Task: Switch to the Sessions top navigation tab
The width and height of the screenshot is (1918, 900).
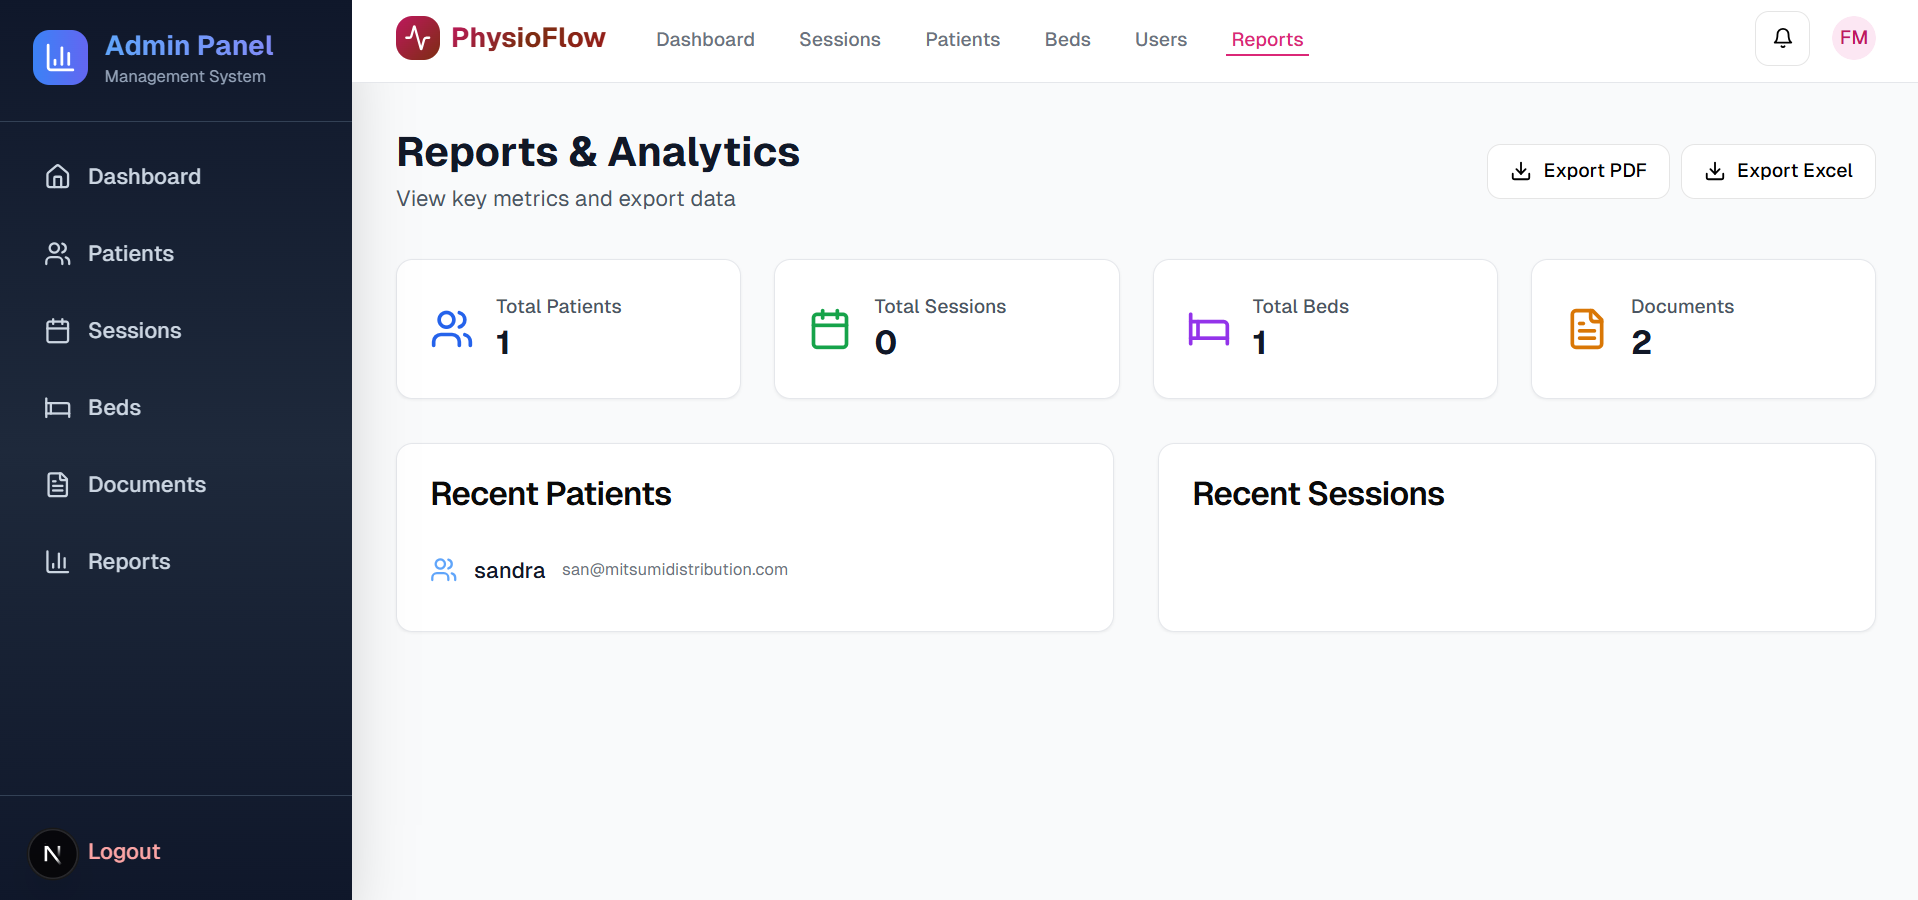Action: coord(840,39)
